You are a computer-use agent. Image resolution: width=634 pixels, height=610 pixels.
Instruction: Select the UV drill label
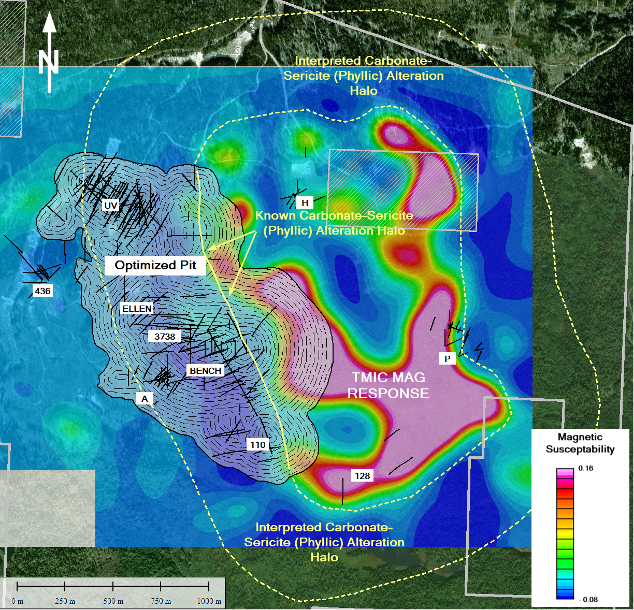(x=110, y=205)
